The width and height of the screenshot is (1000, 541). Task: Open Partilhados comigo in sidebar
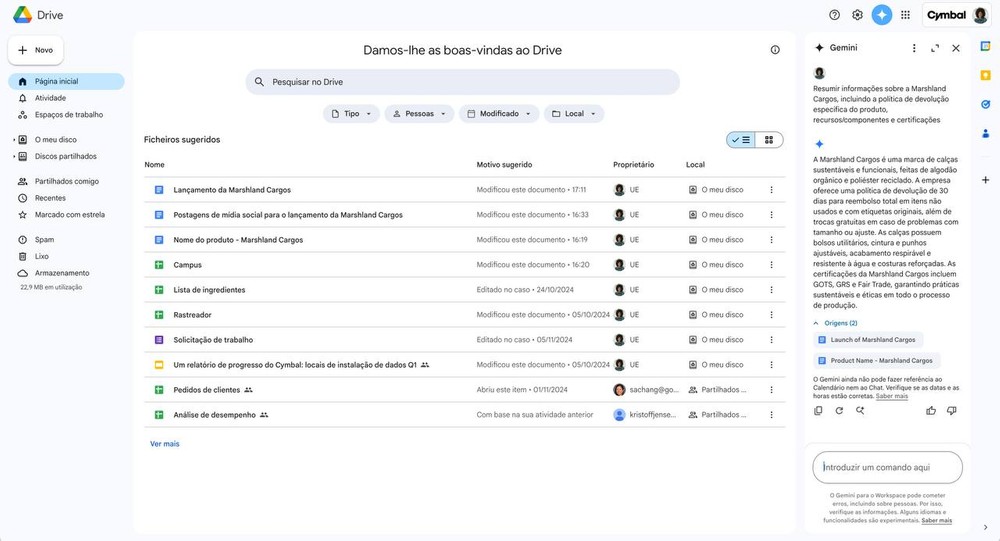[x=66, y=181]
